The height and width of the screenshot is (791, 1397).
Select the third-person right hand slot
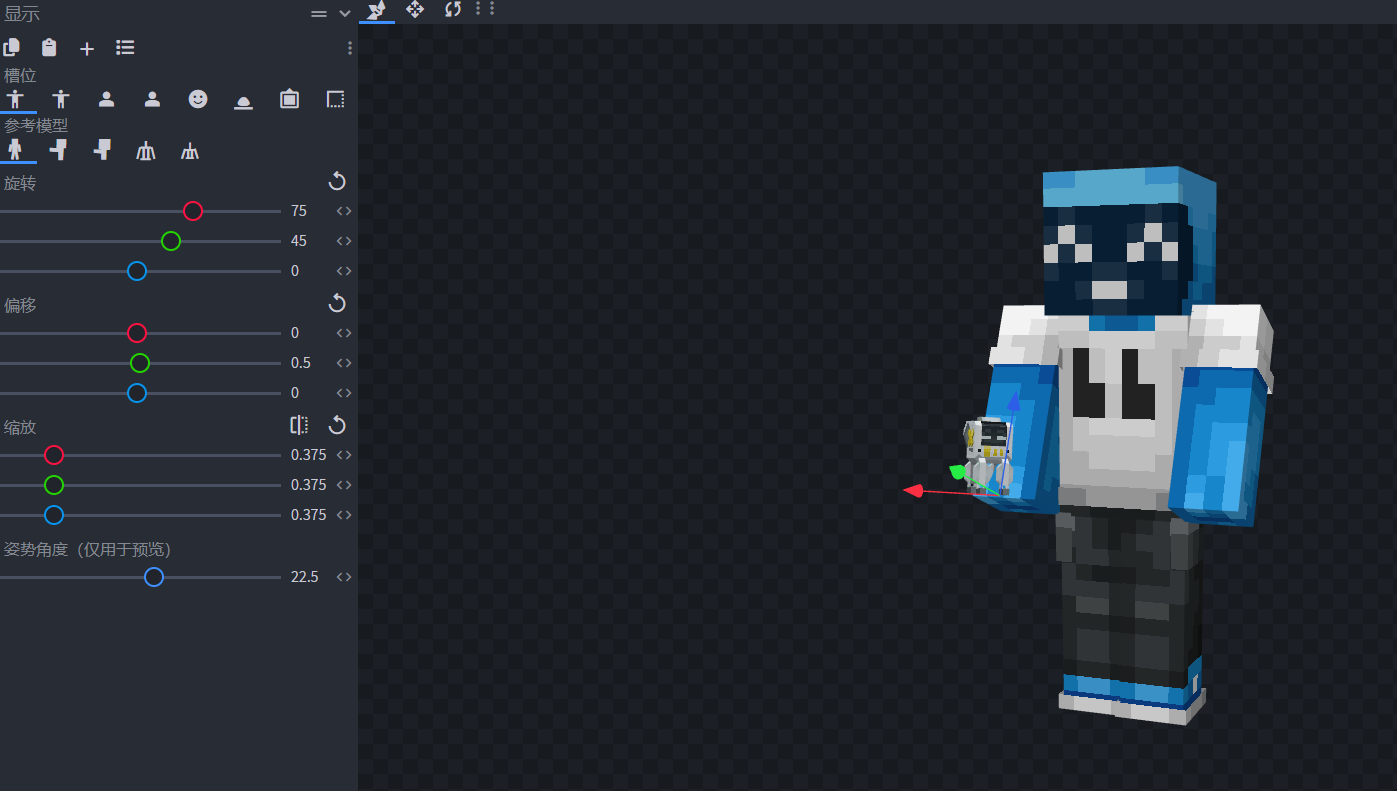pyautogui.click(x=15, y=99)
